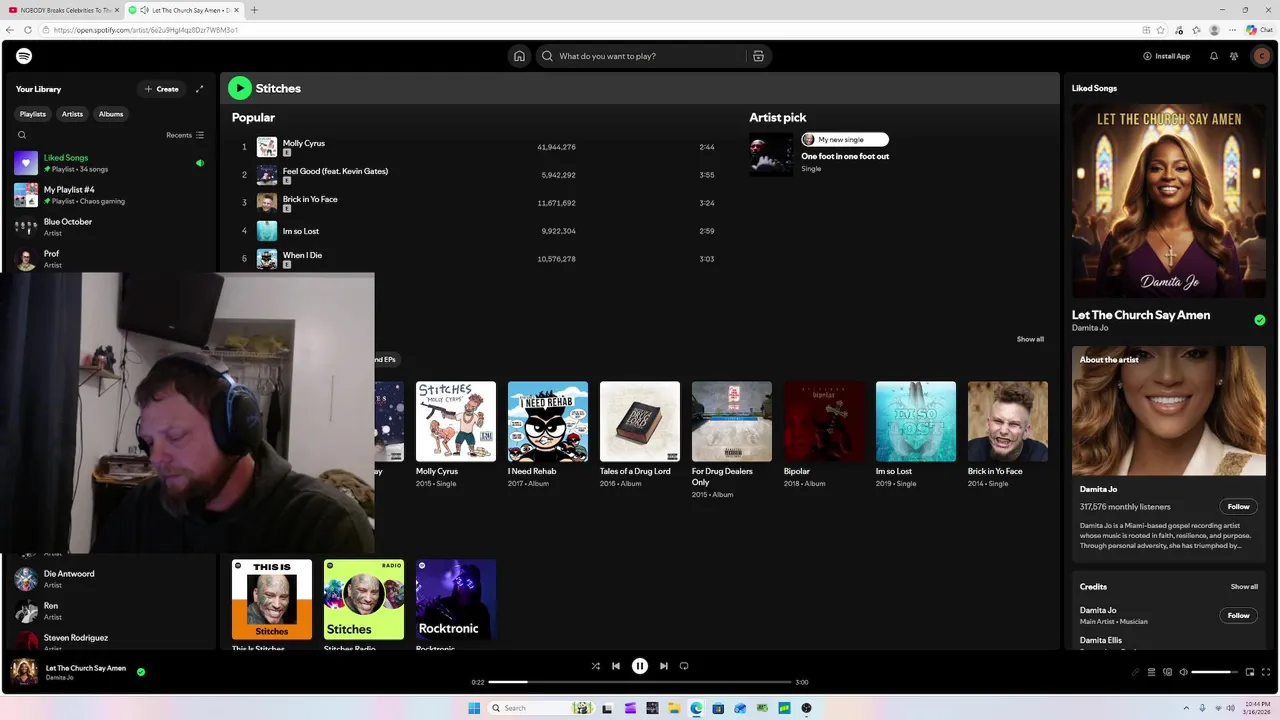Open Die Antwoord artist in library

110,579
